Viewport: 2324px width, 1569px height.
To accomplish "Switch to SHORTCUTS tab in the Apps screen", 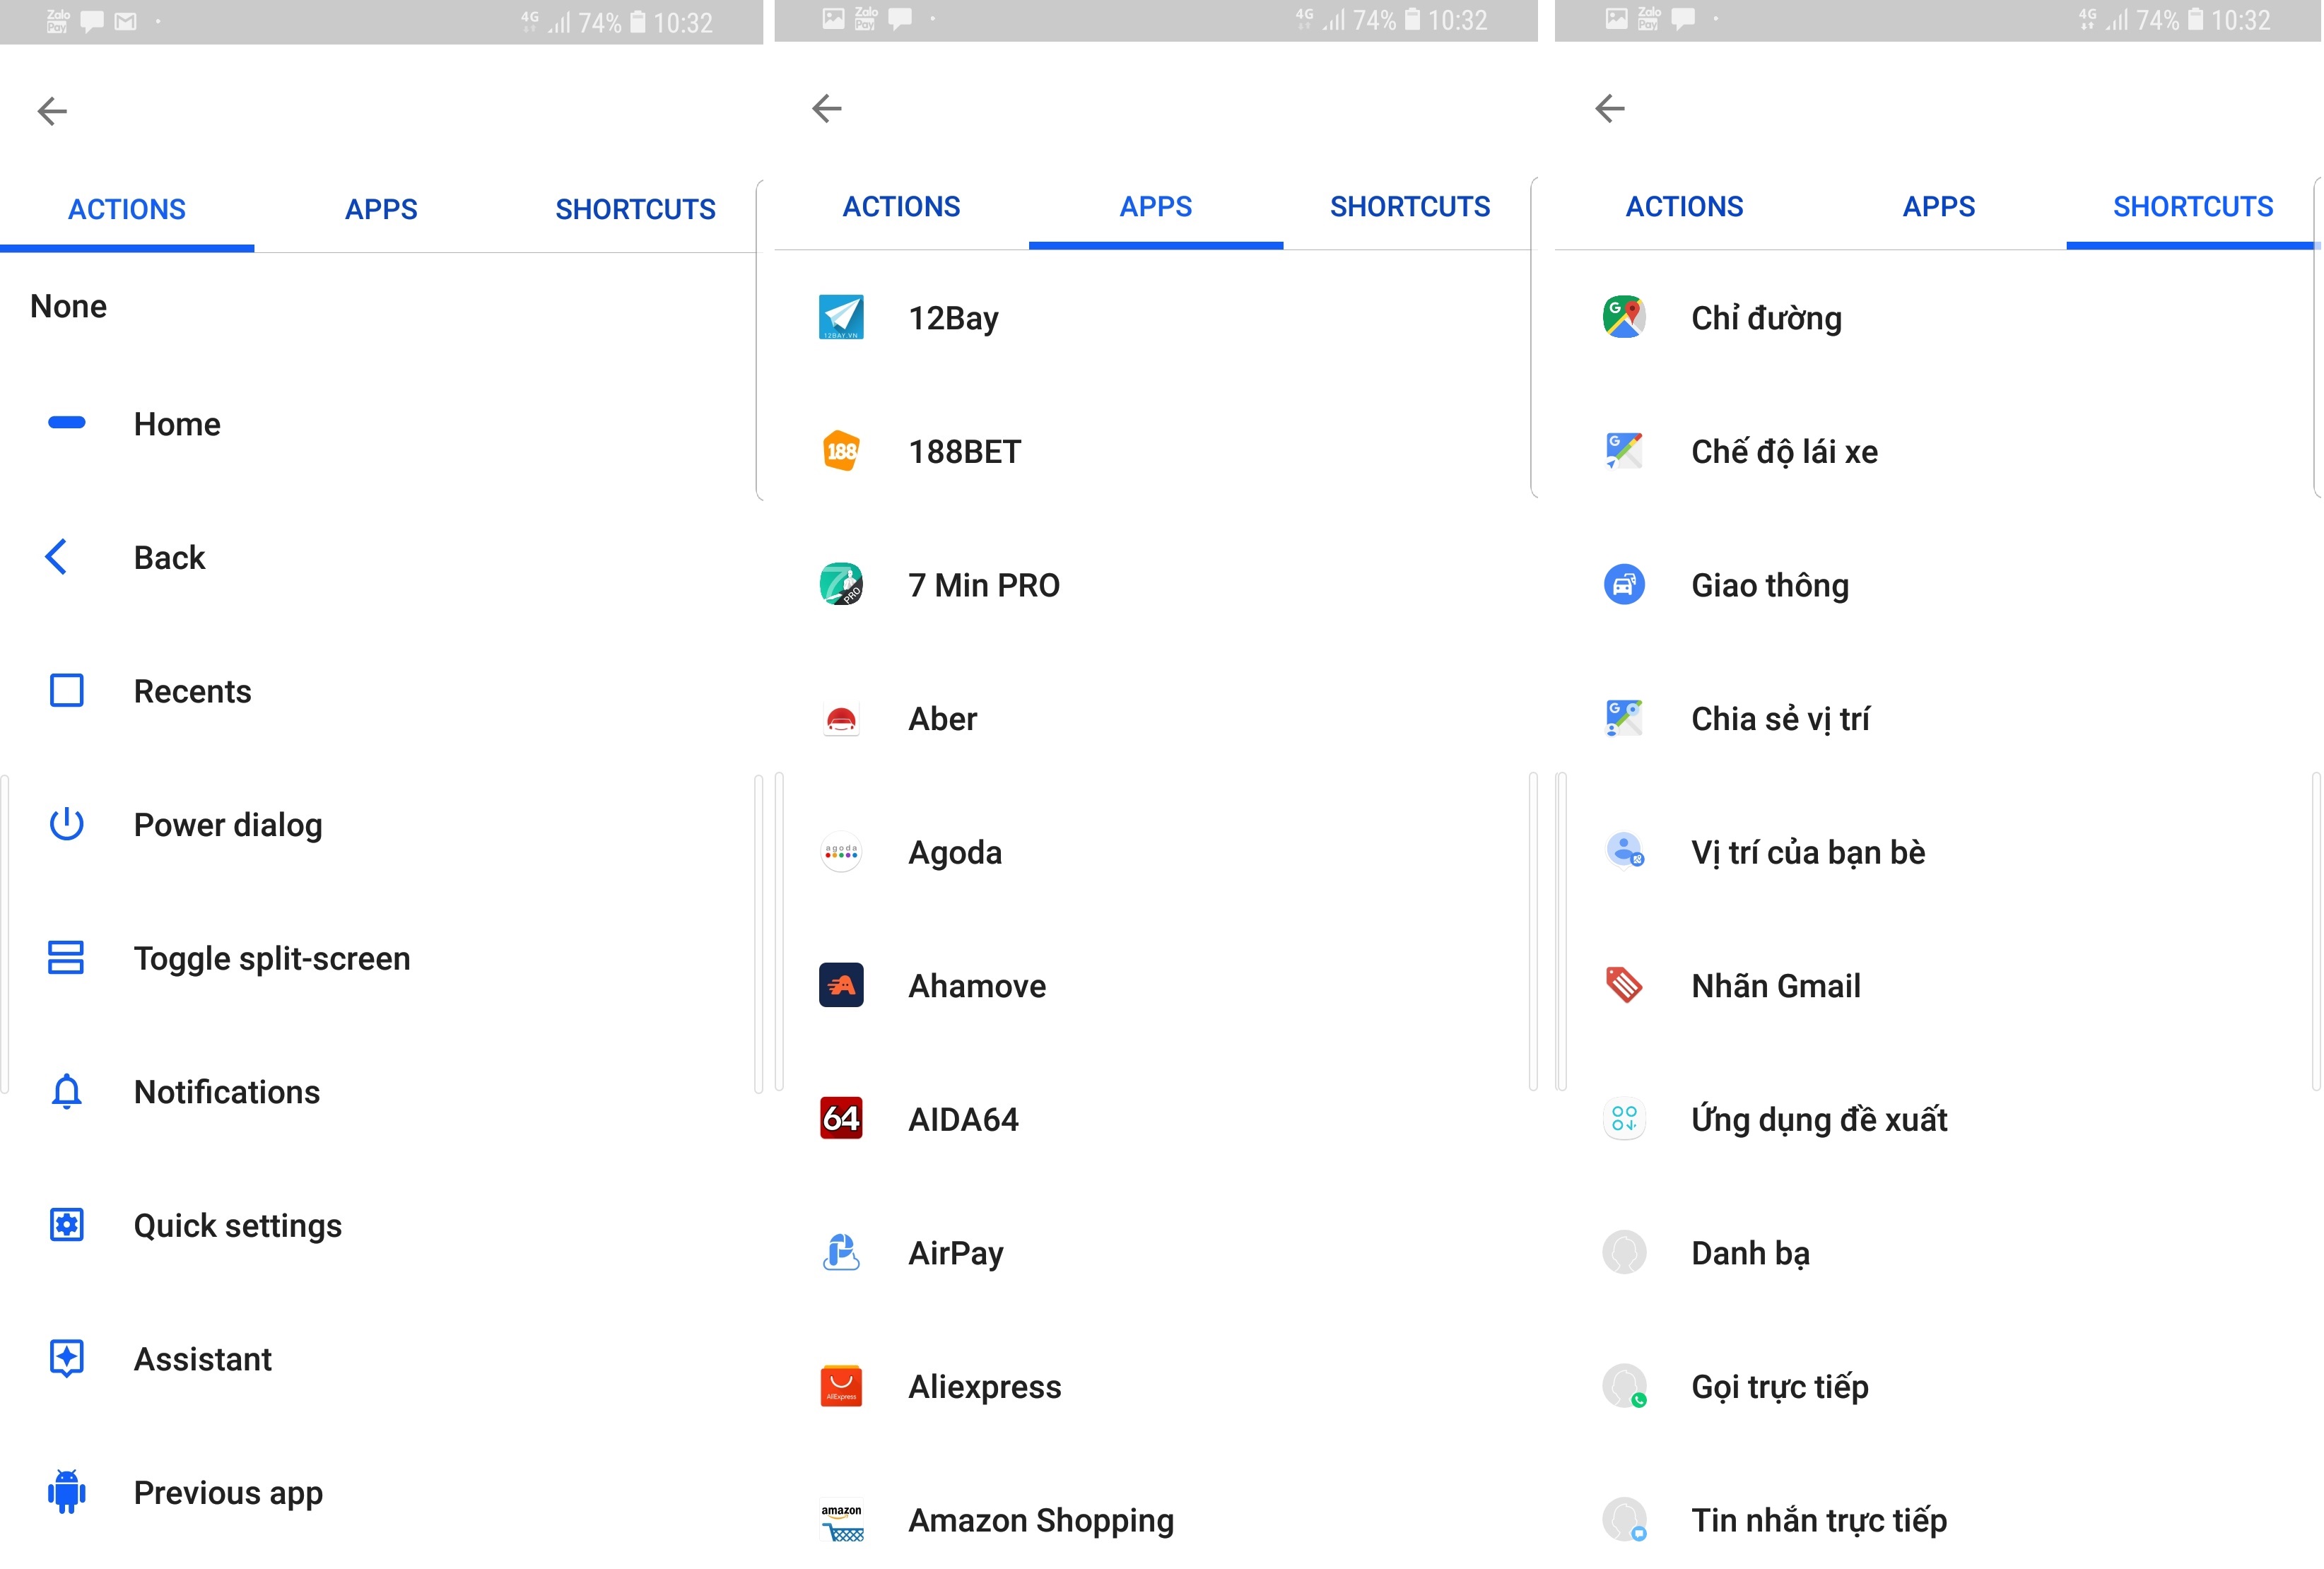I will click(x=1410, y=206).
